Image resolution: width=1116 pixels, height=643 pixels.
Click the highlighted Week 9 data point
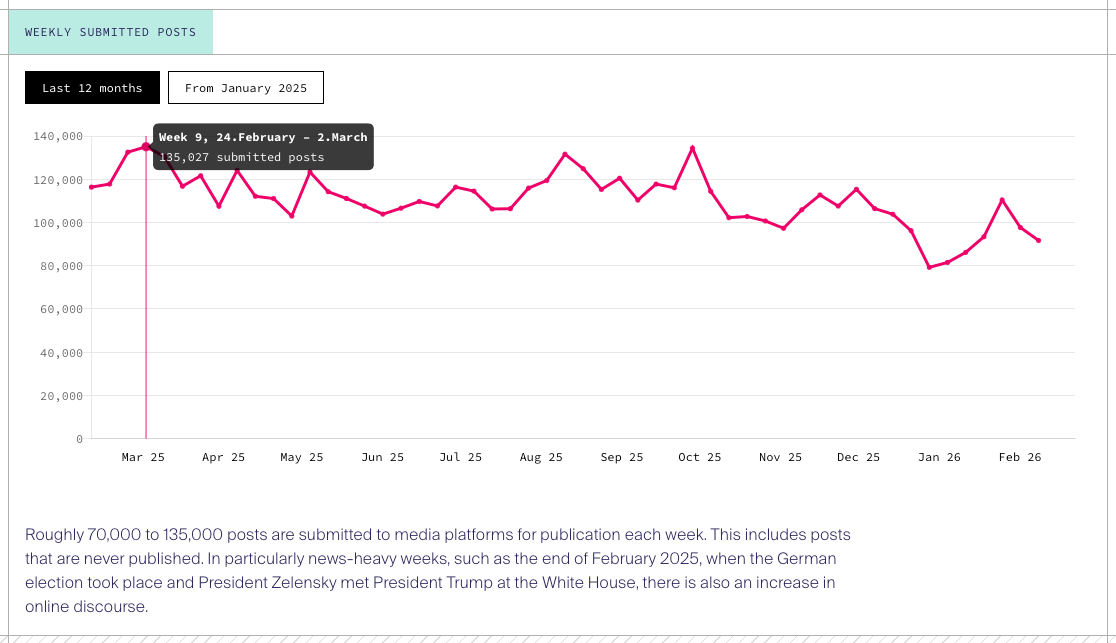(146, 147)
